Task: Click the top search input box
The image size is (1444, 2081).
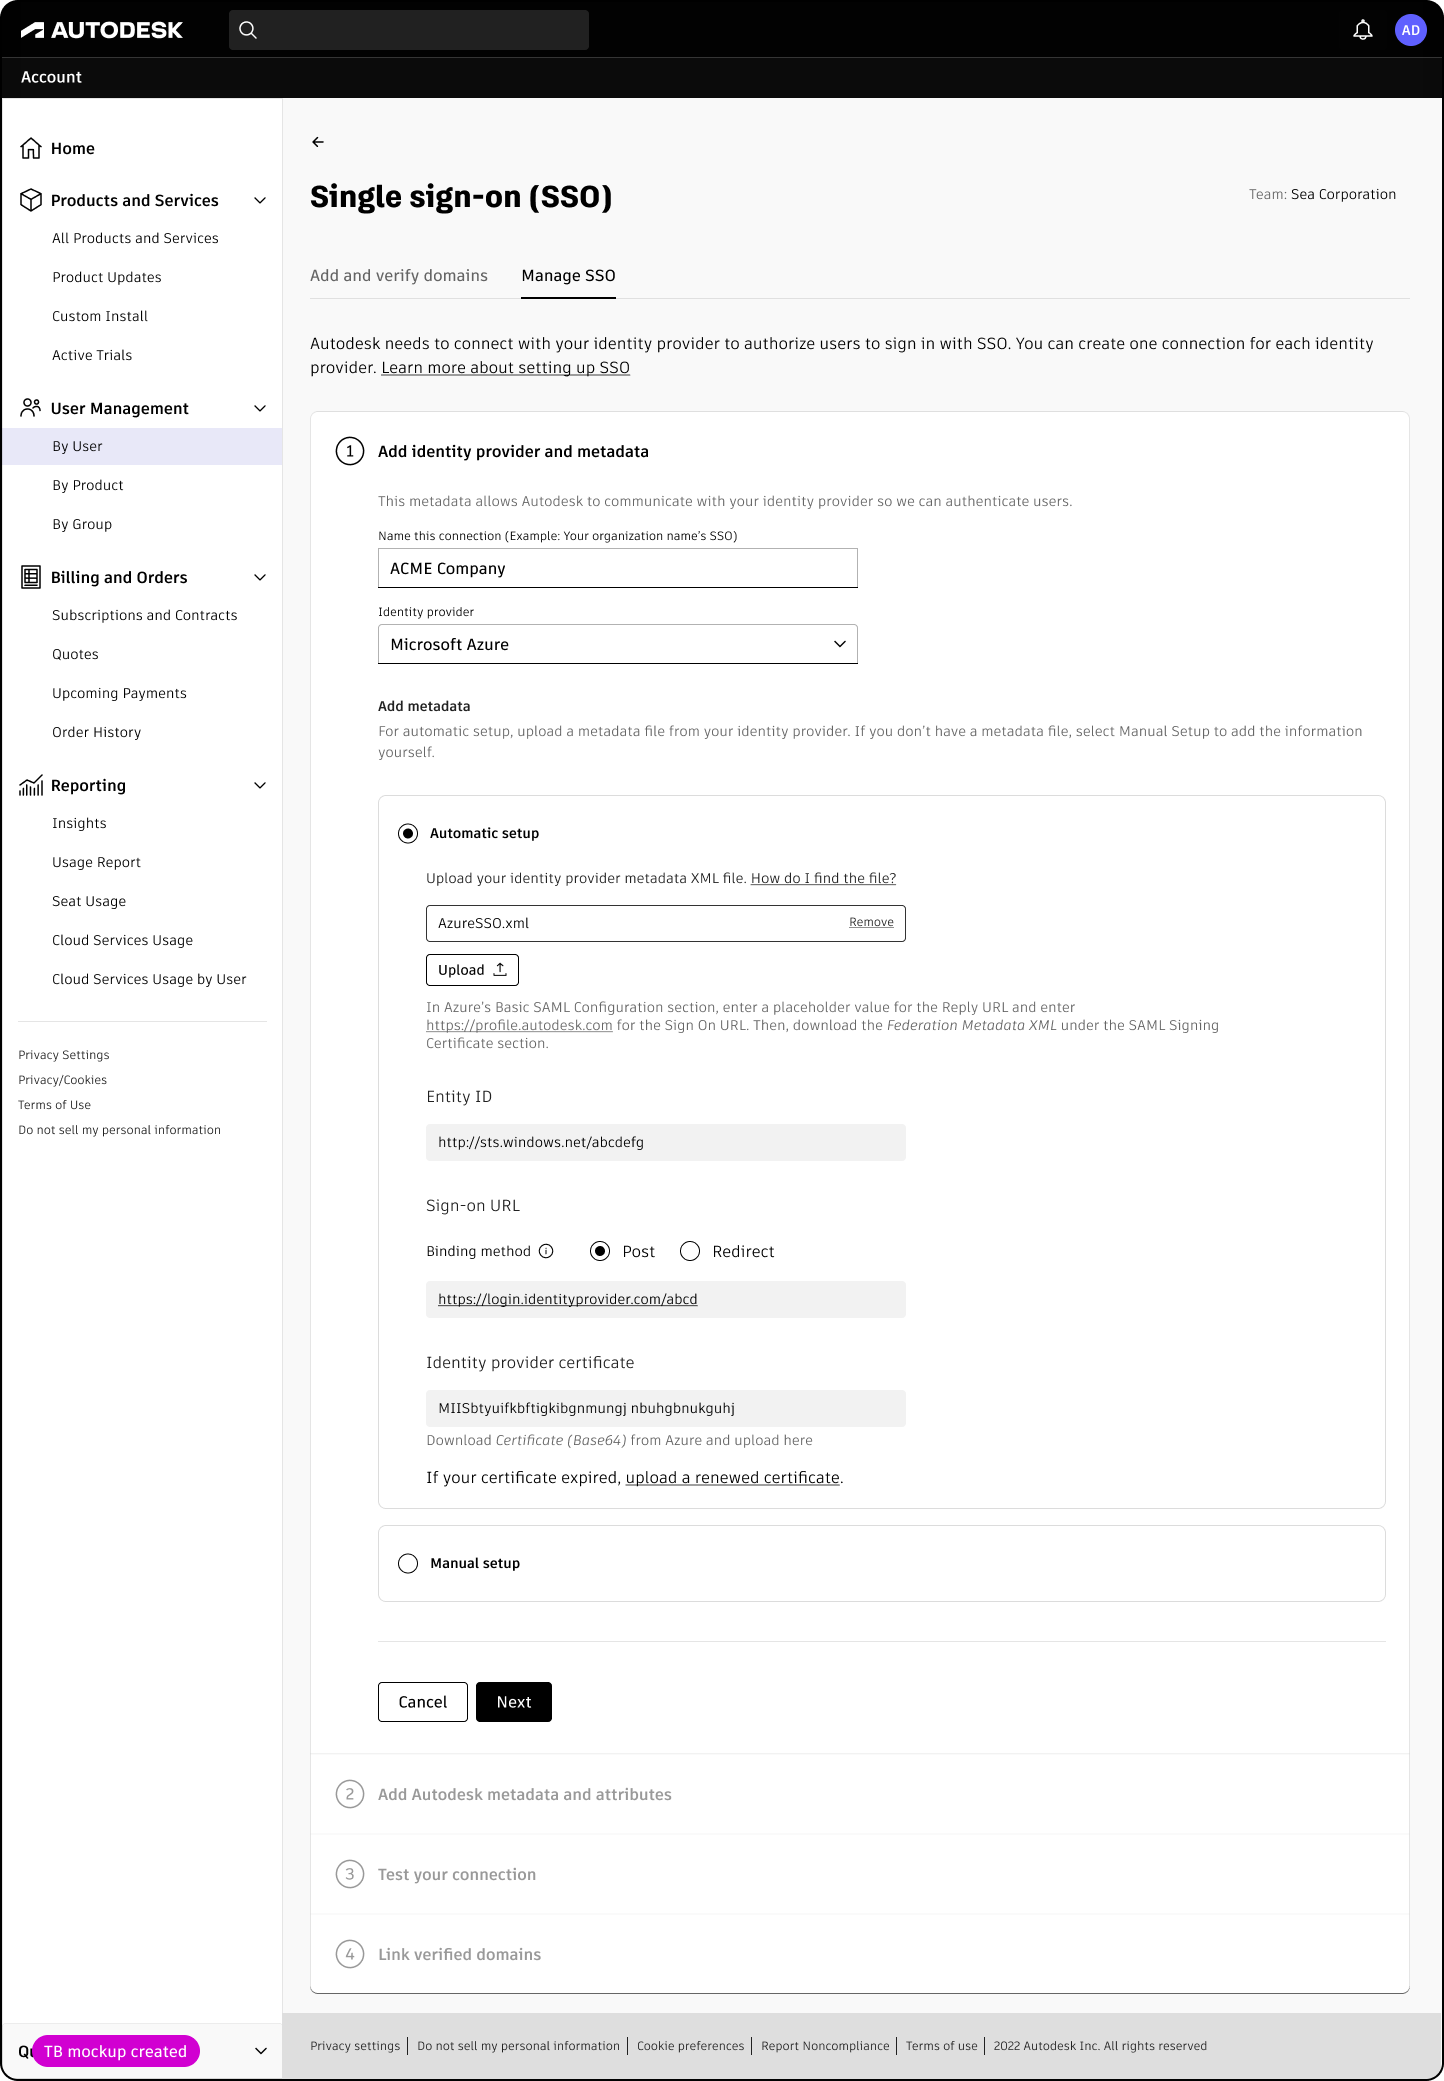Action: pyautogui.click(x=409, y=30)
